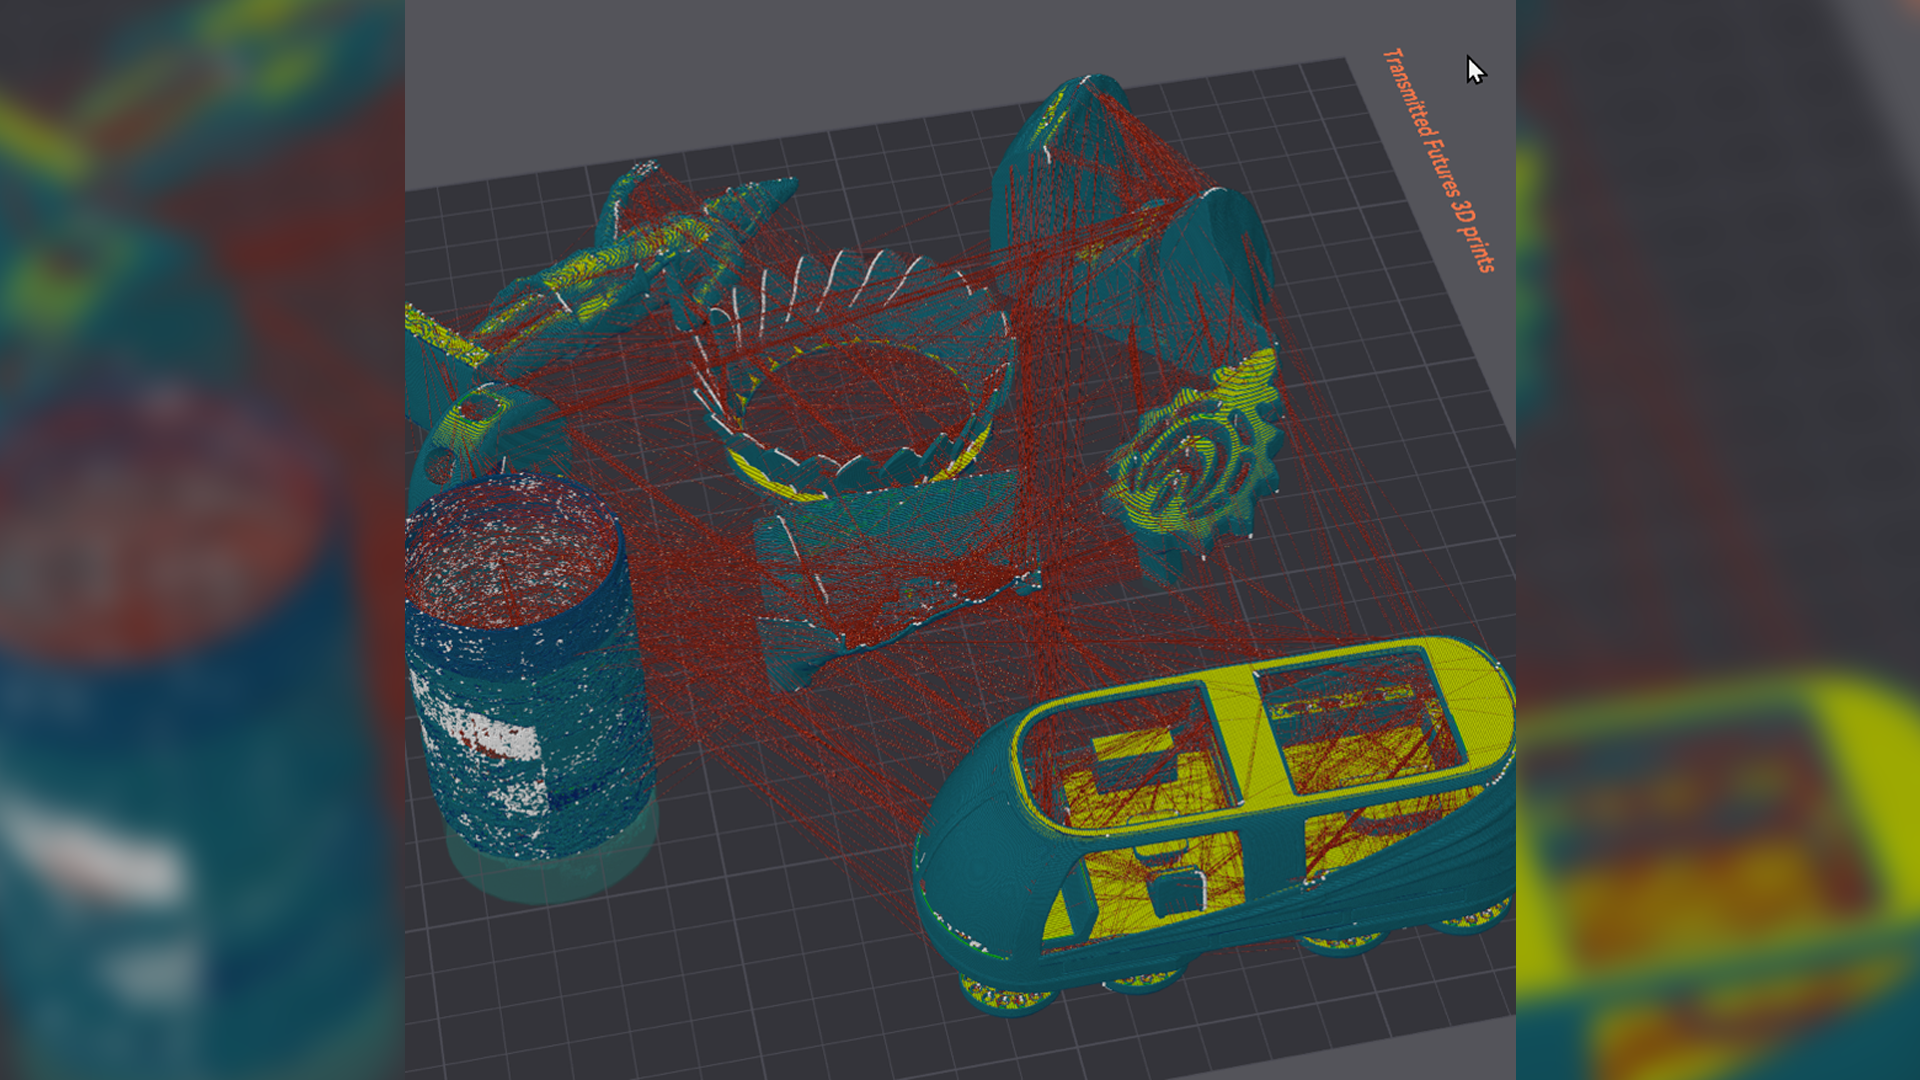Click the 'Transmitted Futures 3D prints' caption
The image size is (1920, 1080).
click(x=1438, y=160)
